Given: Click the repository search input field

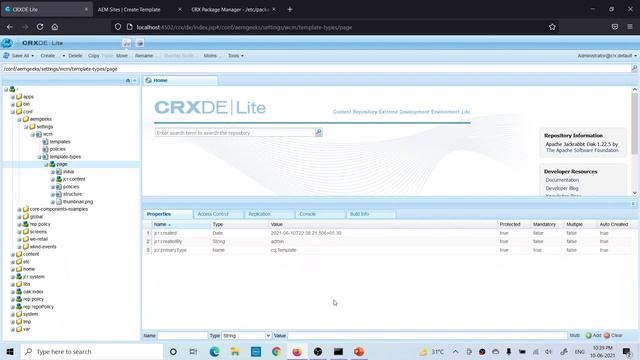Looking at the screenshot, I should tap(235, 133).
